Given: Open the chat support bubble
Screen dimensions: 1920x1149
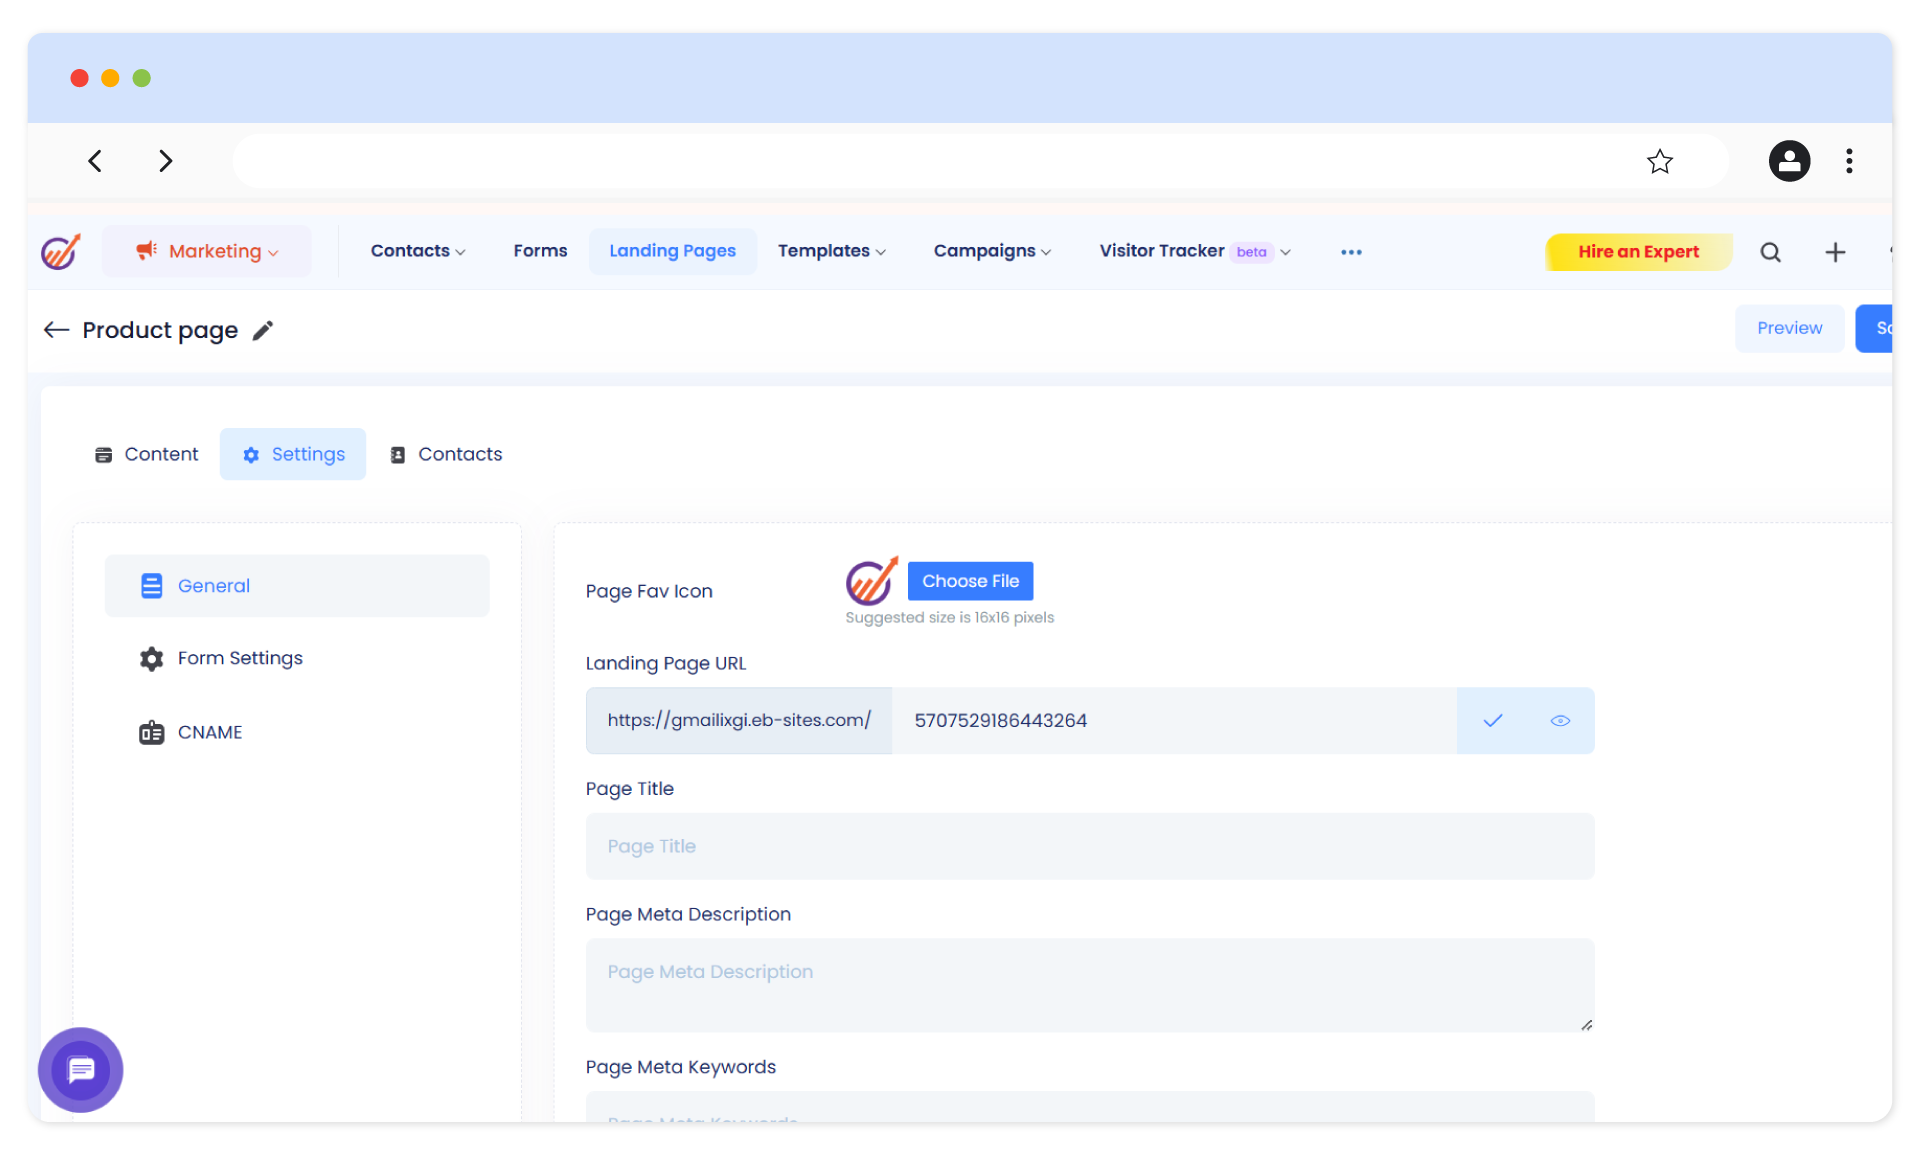Looking at the screenshot, I should pos(80,1069).
